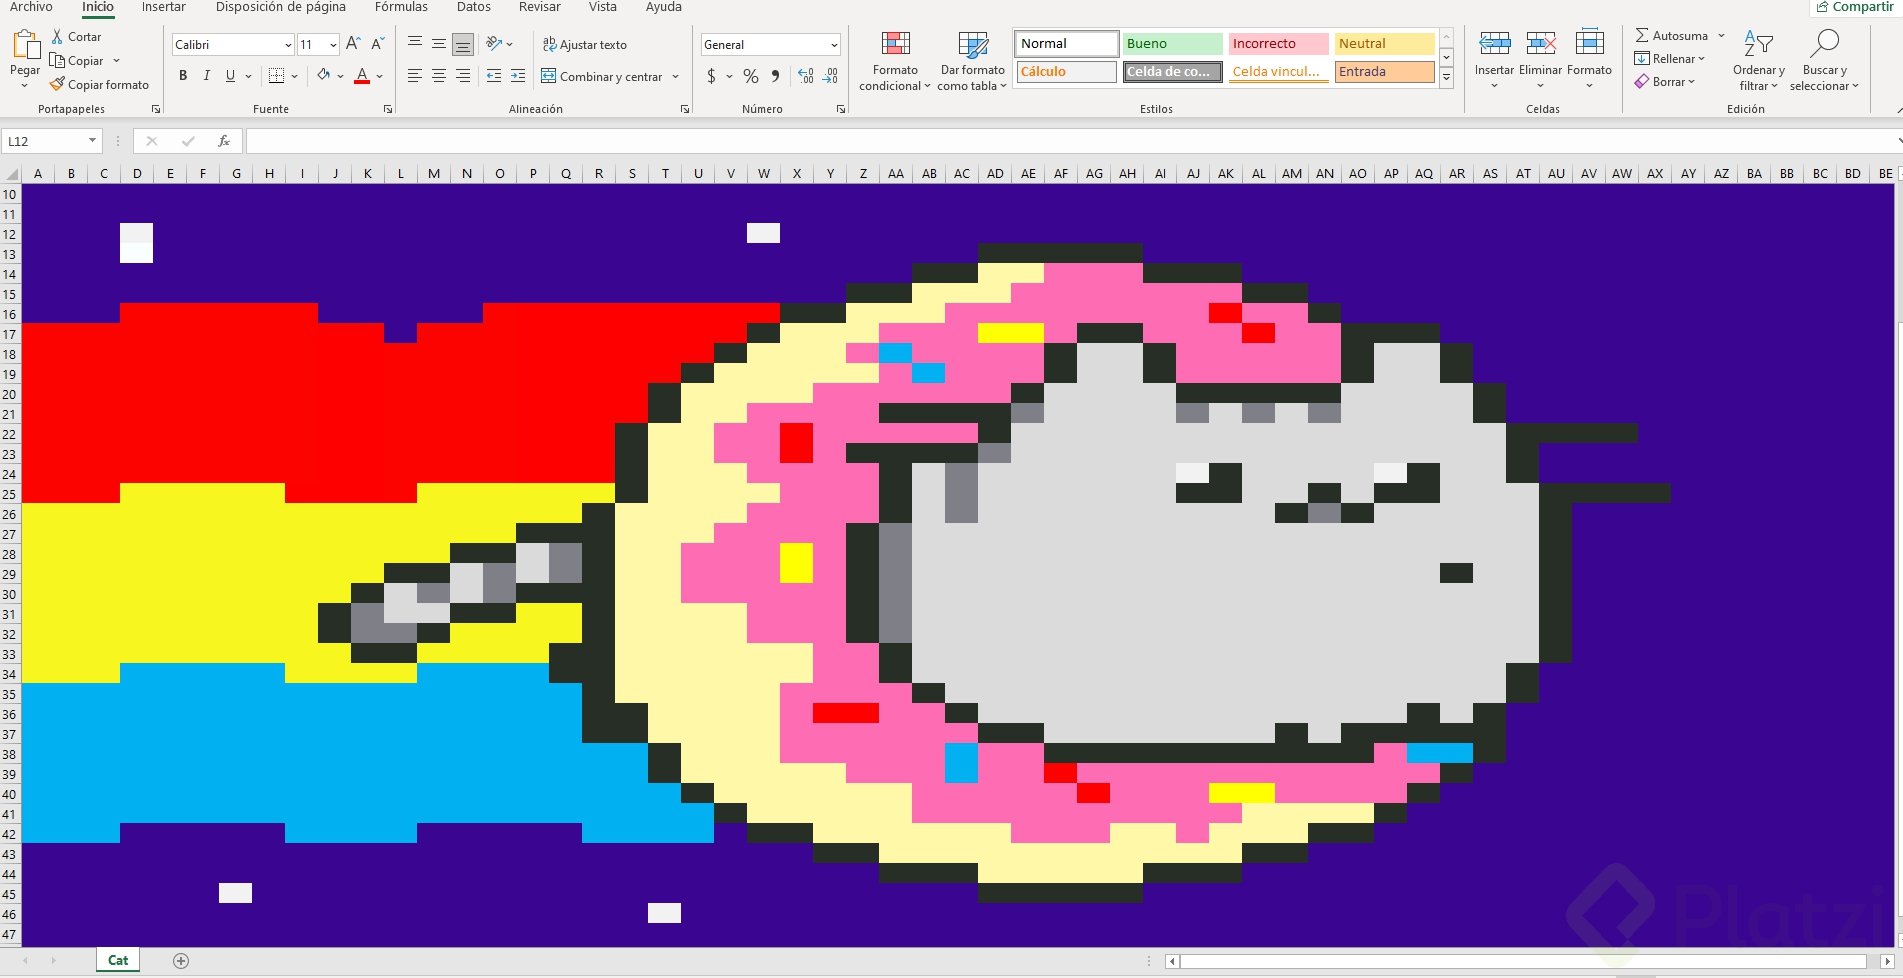The width and height of the screenshot is (1903, 978).
Task: Expand Name Box dropdown arrow
Action: (92, 141)
